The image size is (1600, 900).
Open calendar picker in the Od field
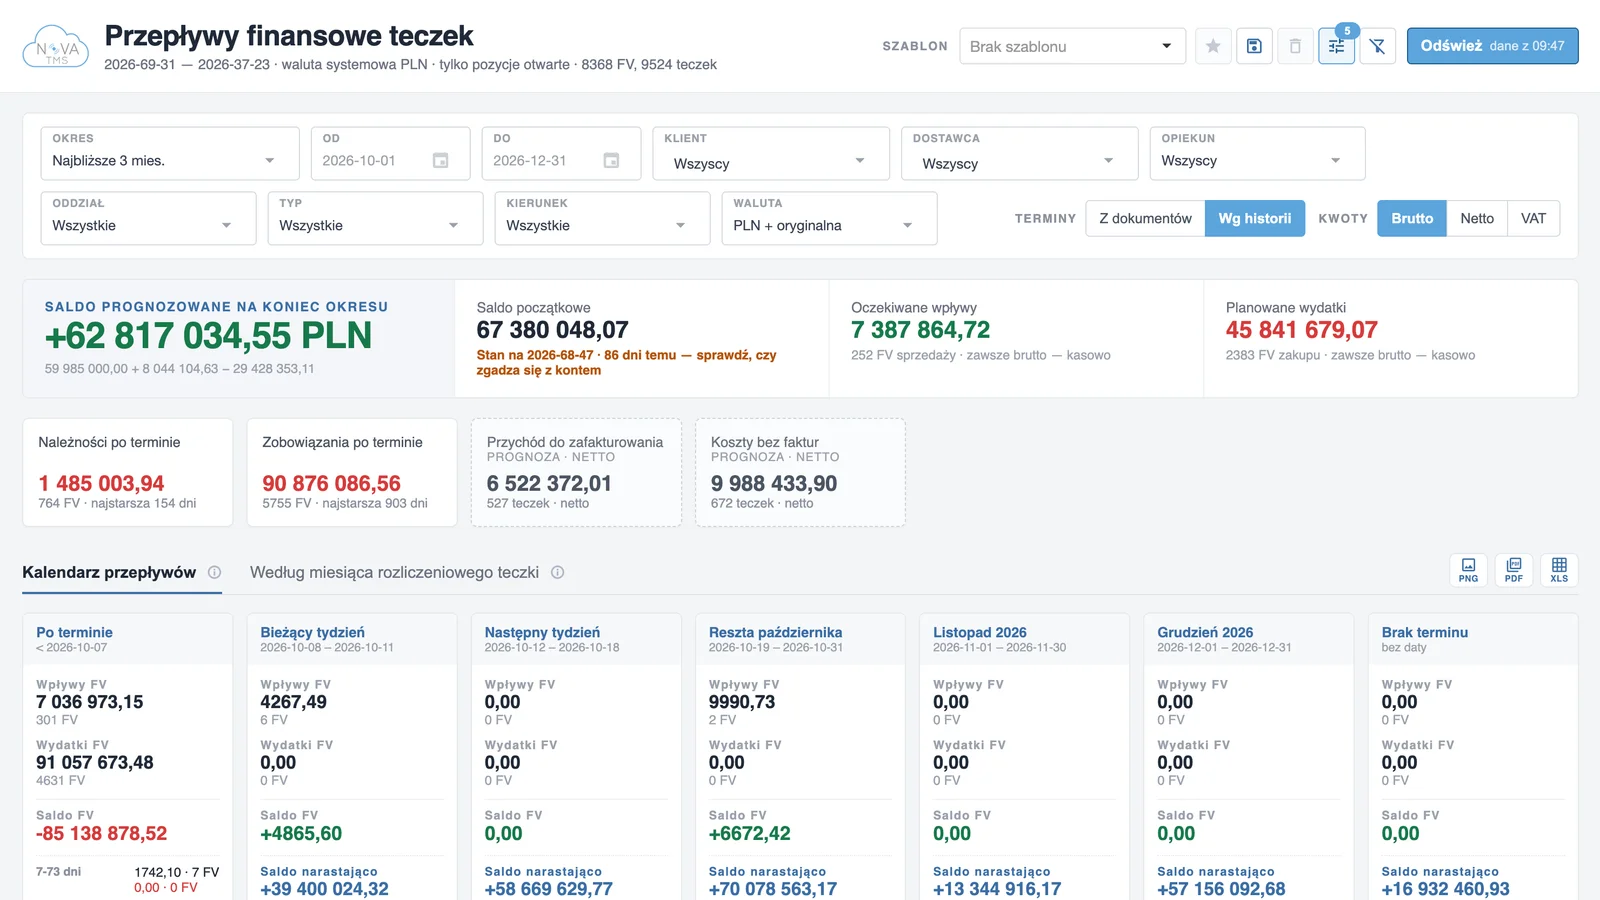[x=440, y=160]
